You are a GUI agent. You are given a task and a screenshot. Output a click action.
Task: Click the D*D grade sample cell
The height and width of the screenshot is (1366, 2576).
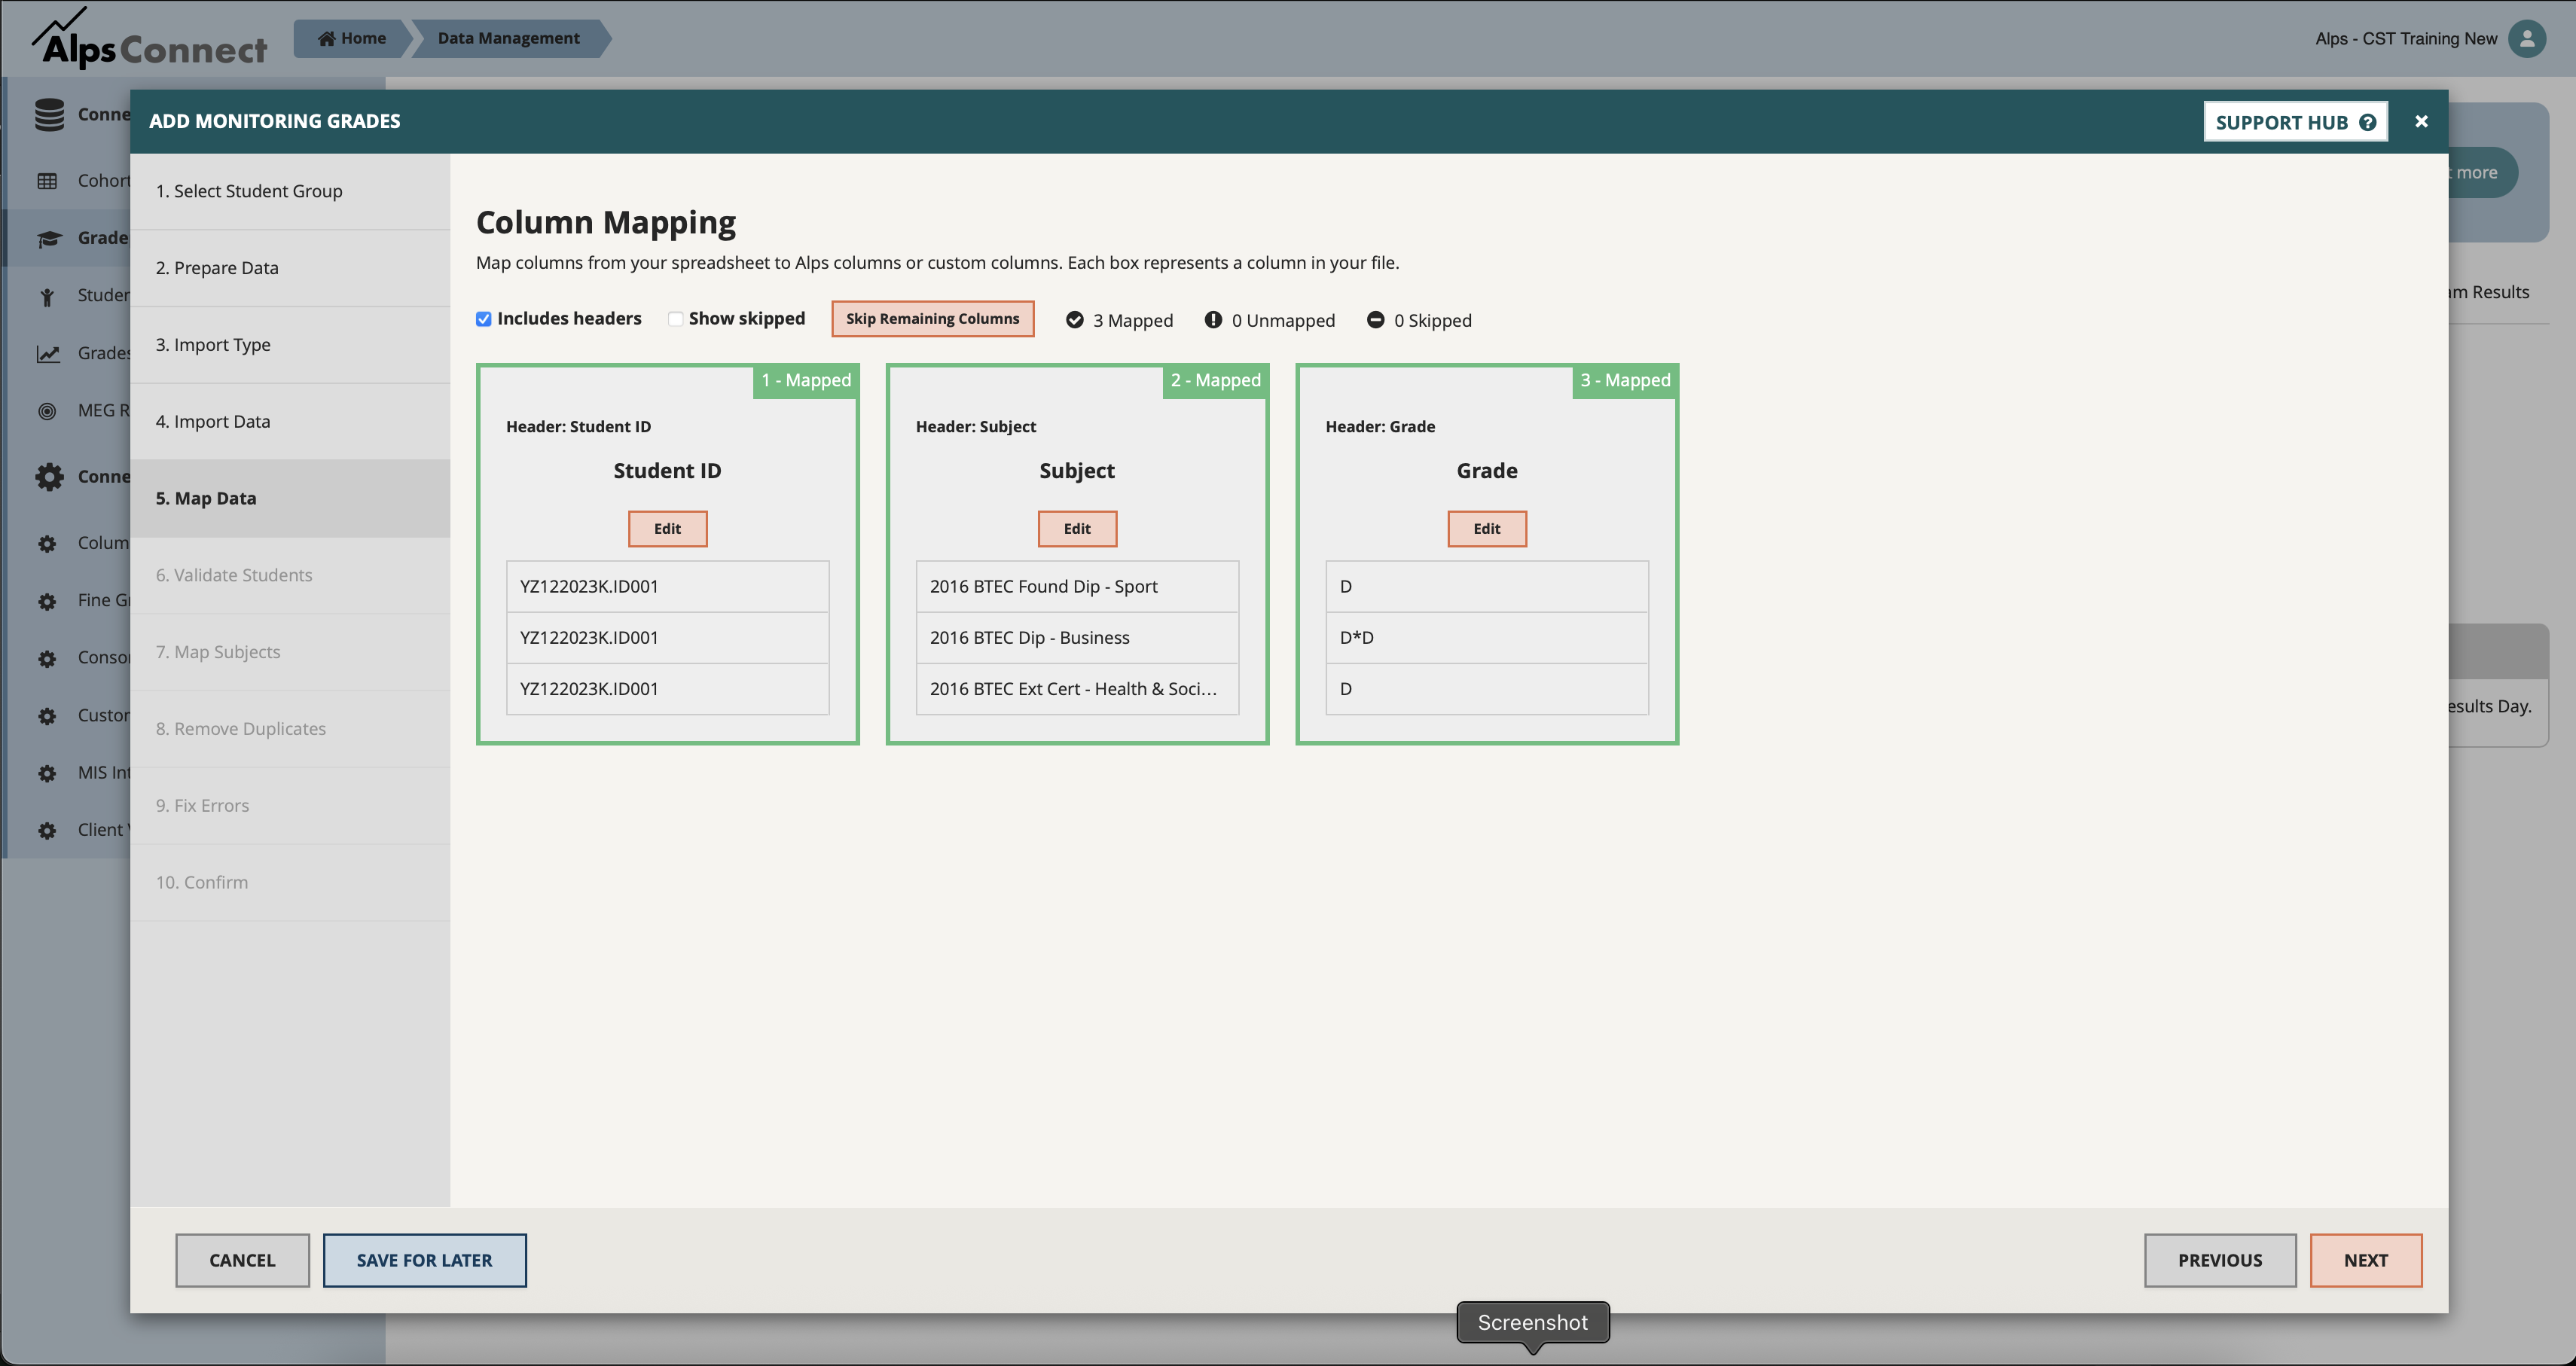click(x=1487, y=638)
